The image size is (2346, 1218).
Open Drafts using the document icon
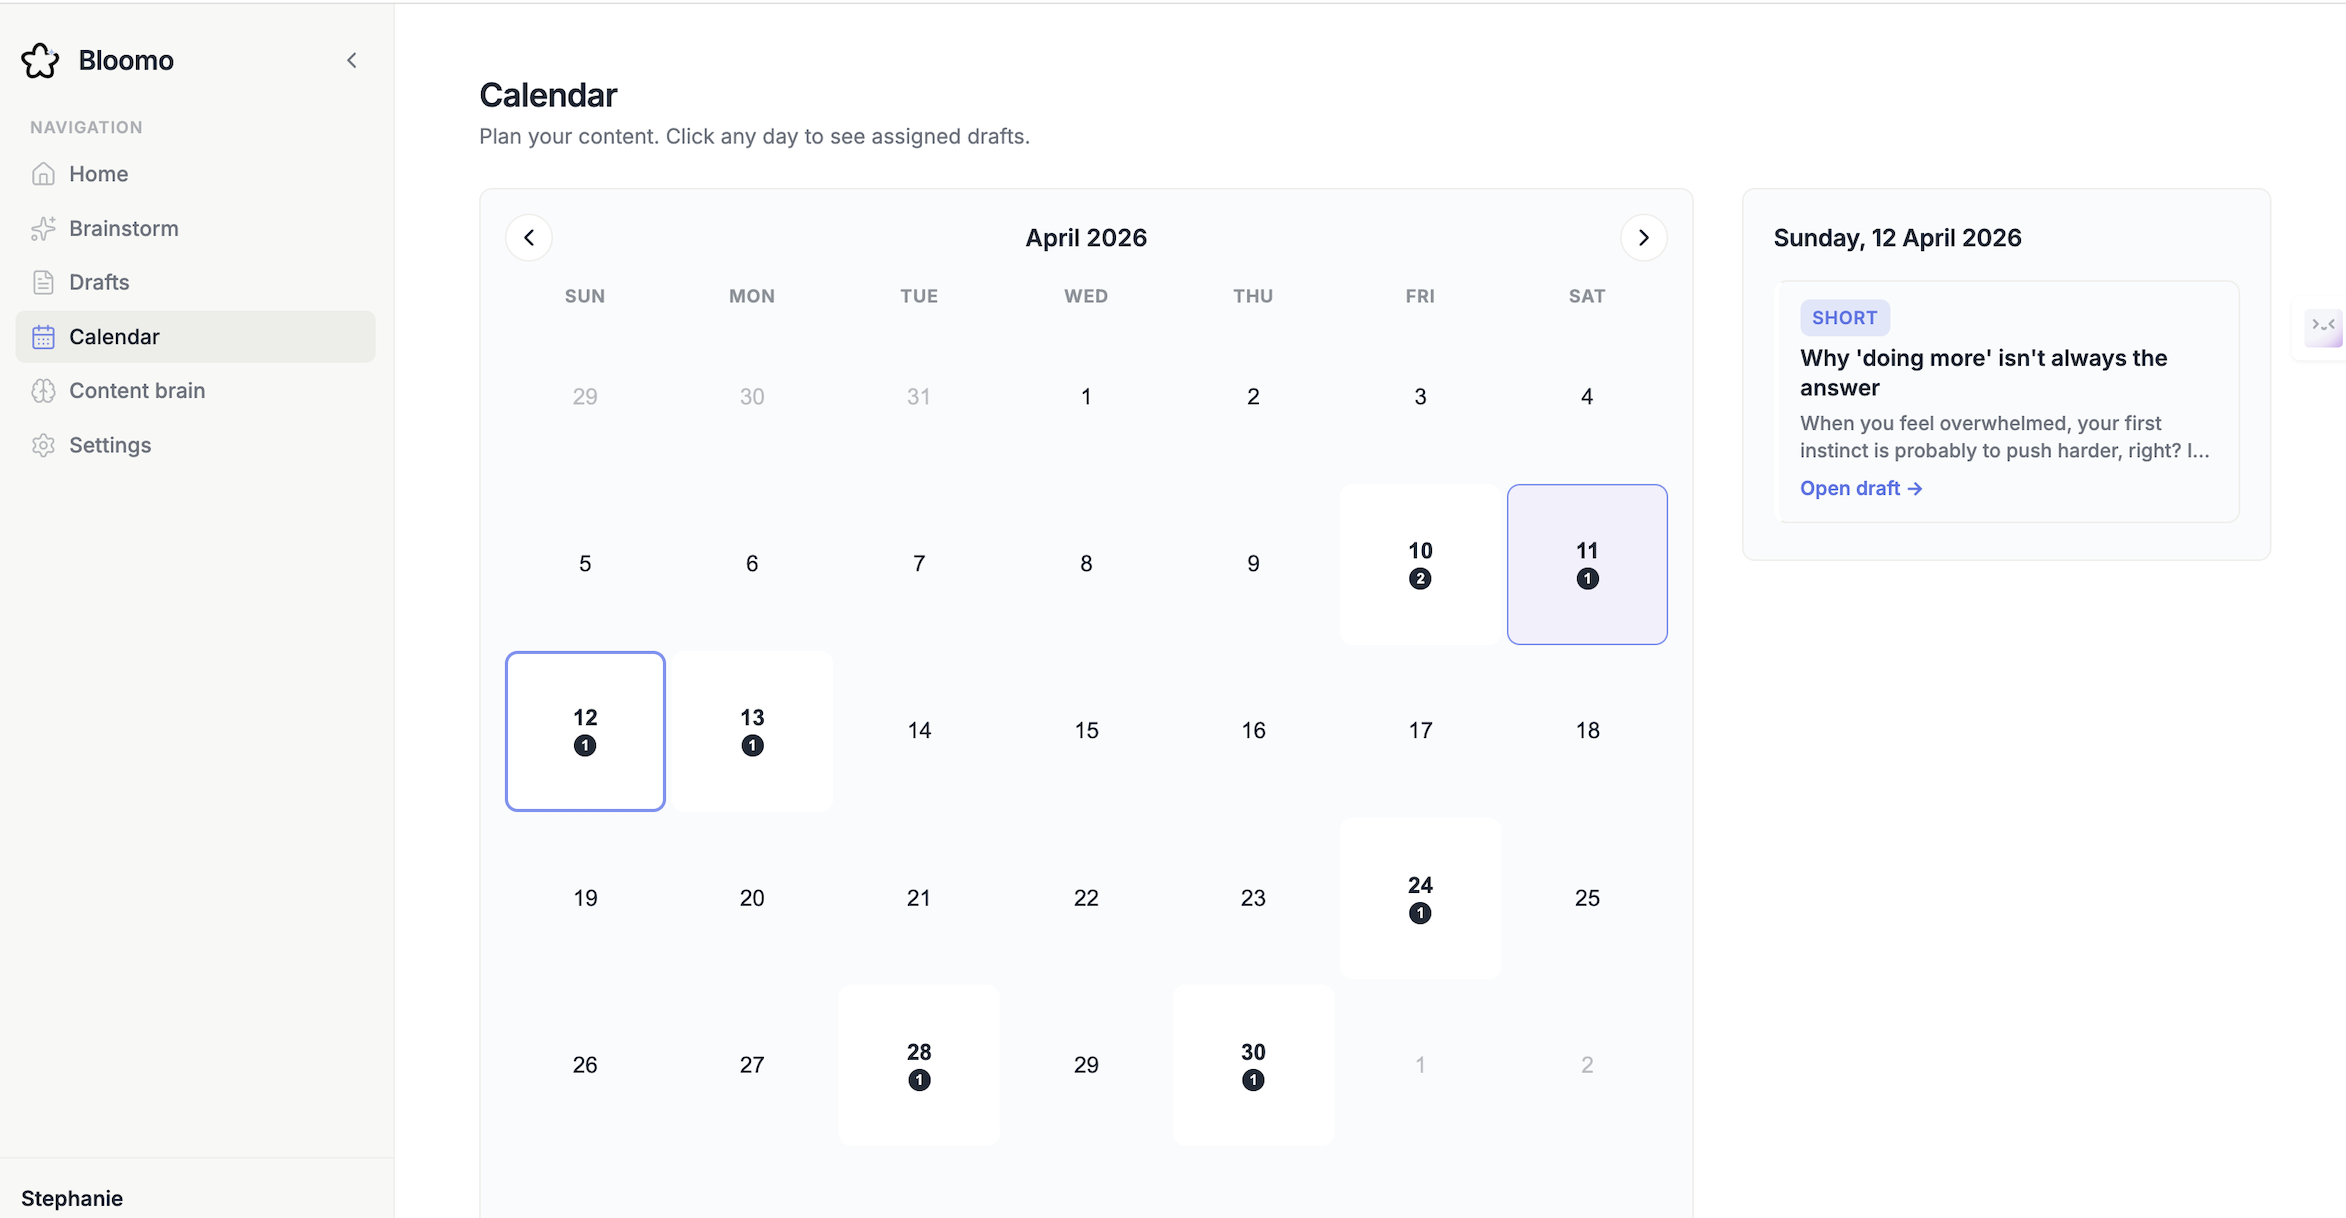(44, 282)
